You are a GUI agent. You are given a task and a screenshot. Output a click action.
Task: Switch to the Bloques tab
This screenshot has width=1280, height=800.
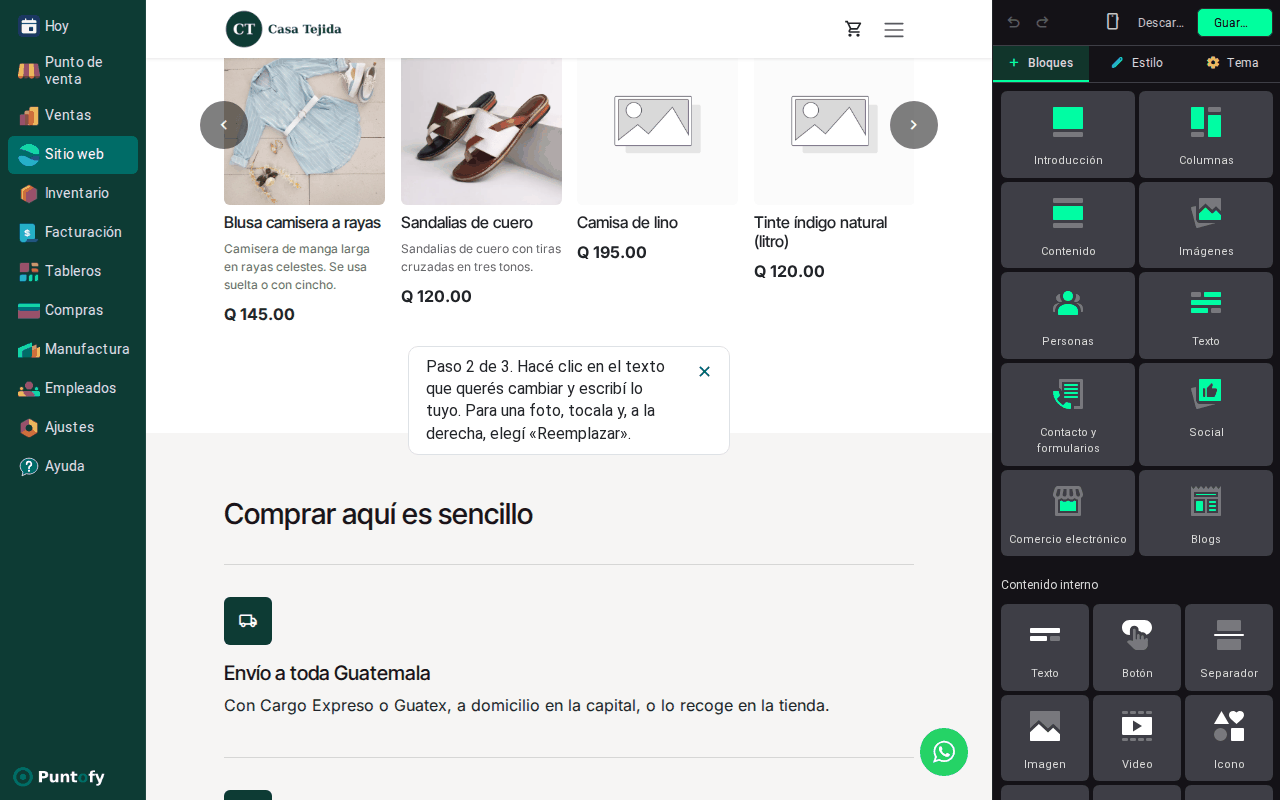1040,63
